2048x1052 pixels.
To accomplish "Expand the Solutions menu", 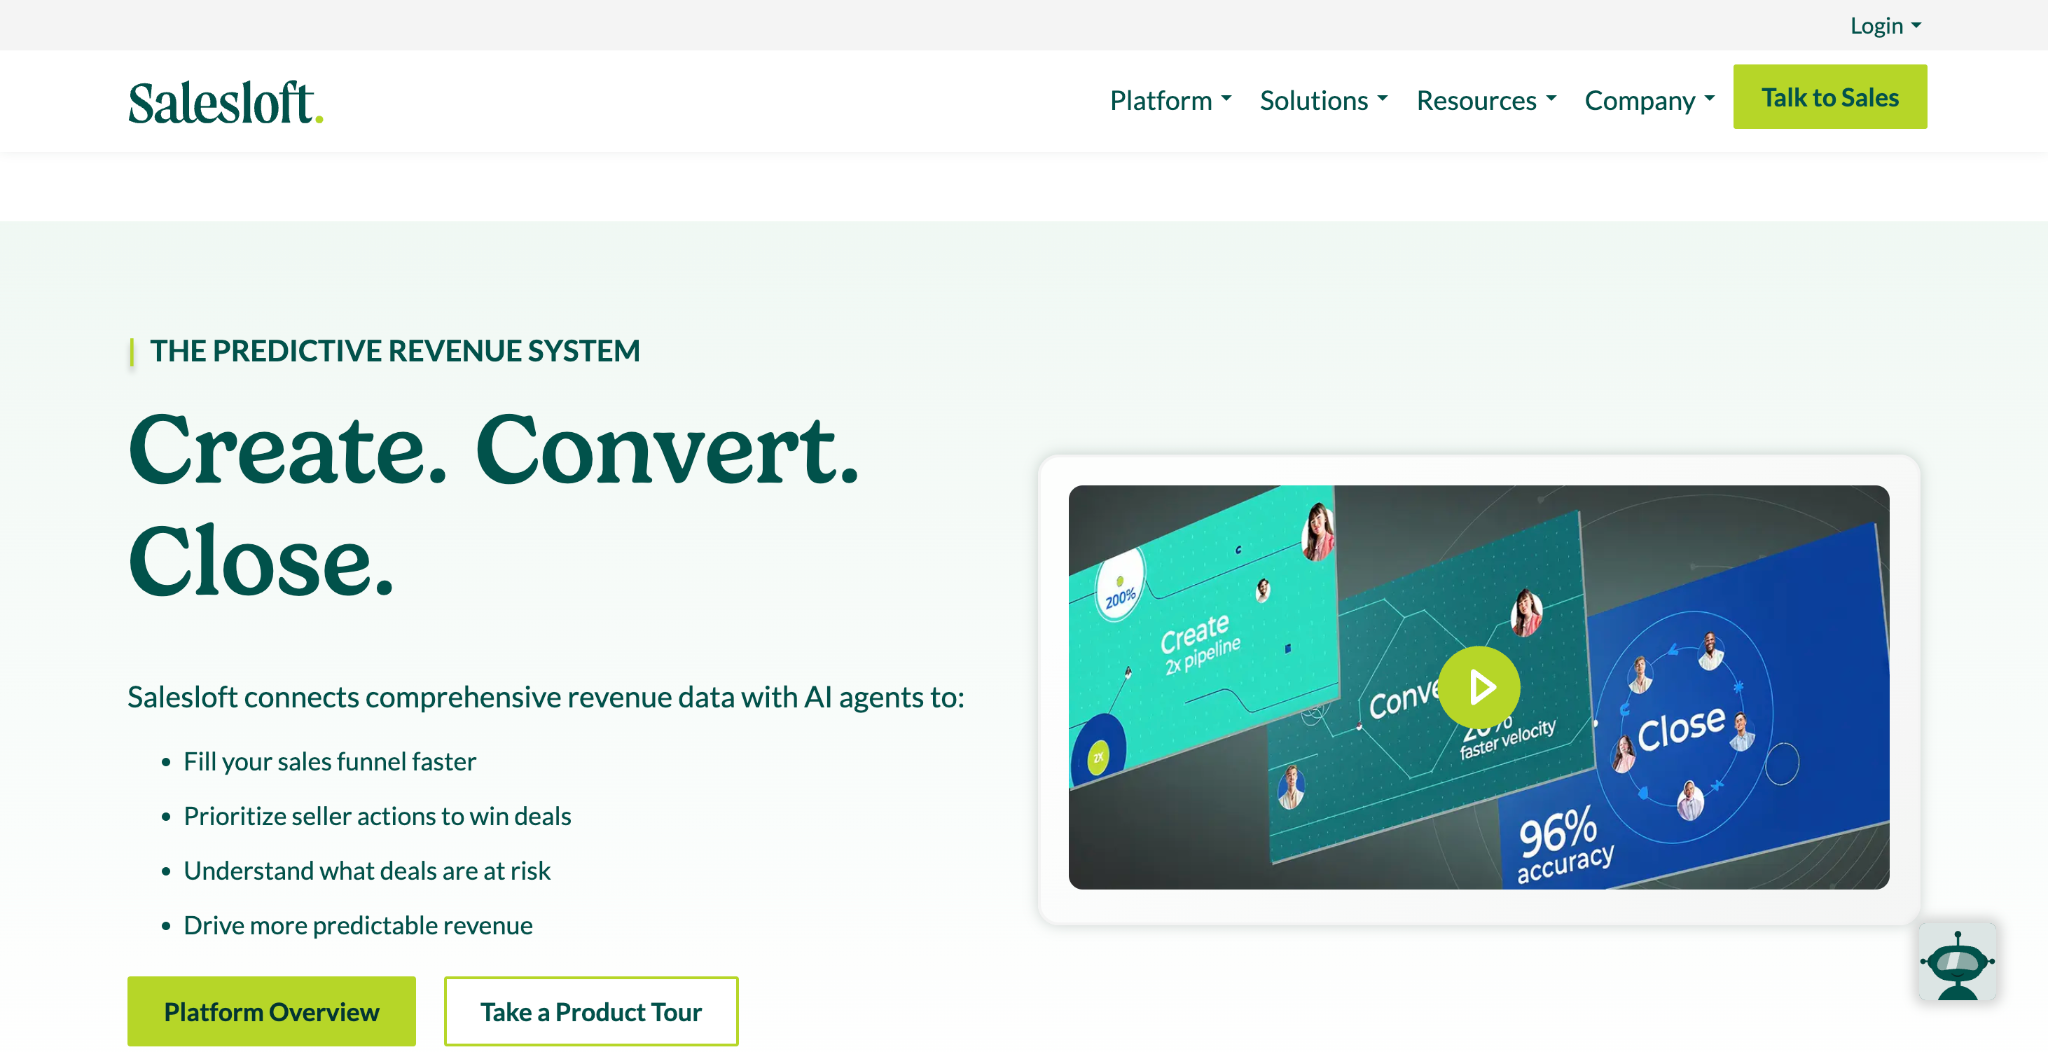I will tap(1323, 100).
